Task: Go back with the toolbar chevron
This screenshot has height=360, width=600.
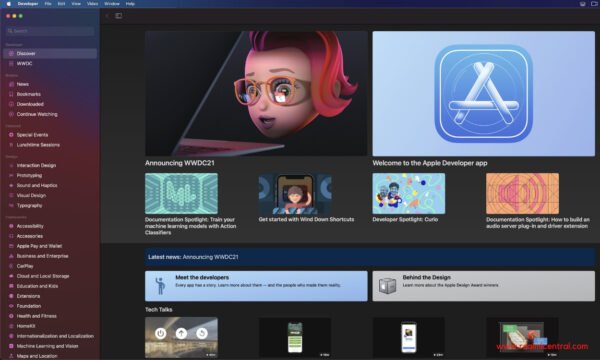Action: (x=107, y=16)
